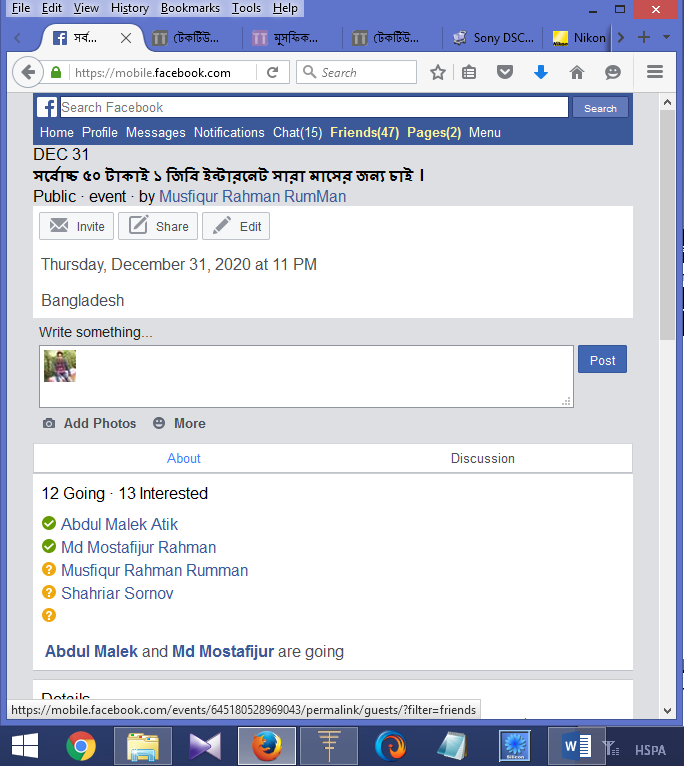The height and width of the screenshot is (766, 684).
Task: Switch to the Sony DSC tab
Action: click(x=492, y=38)
